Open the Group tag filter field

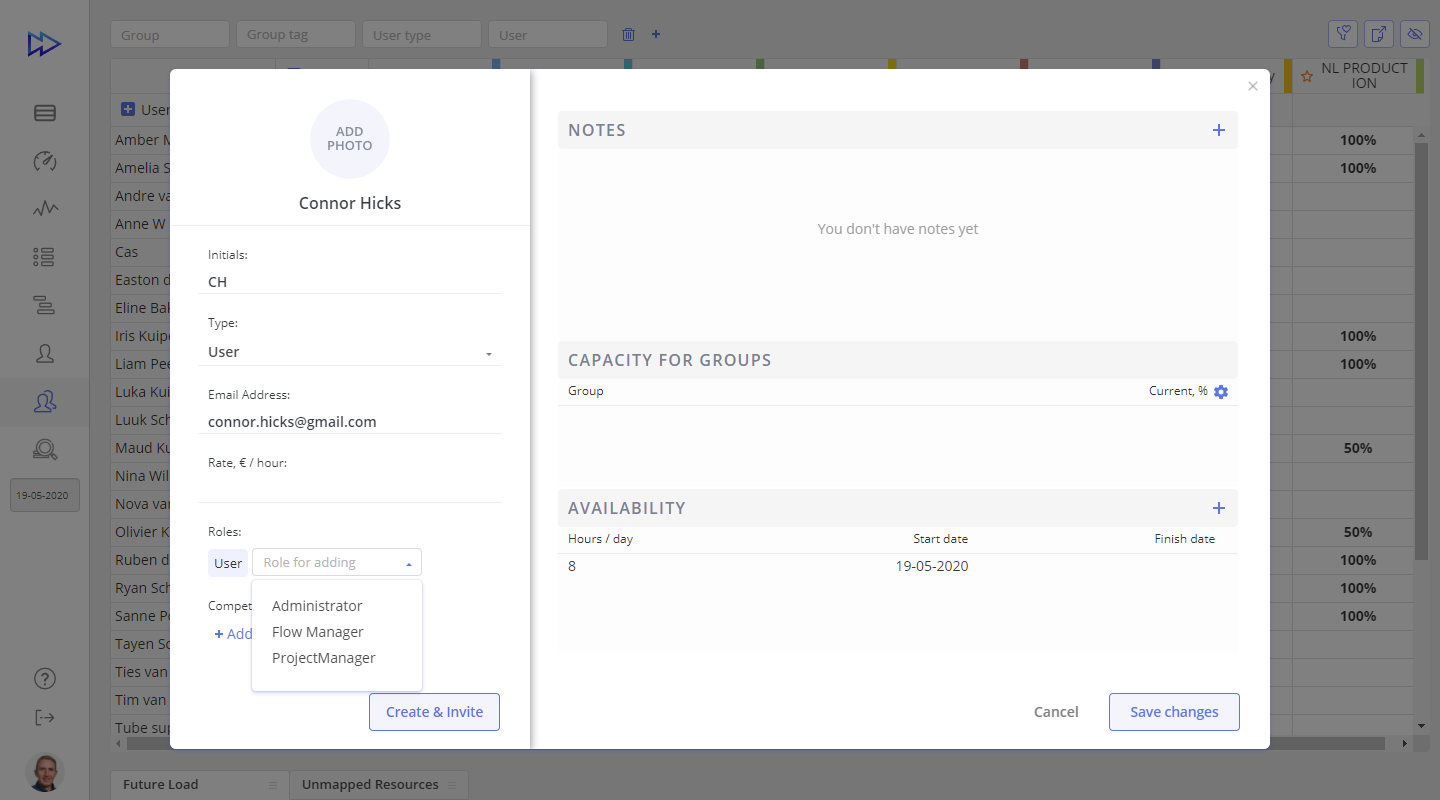click(x=296, y=34)
